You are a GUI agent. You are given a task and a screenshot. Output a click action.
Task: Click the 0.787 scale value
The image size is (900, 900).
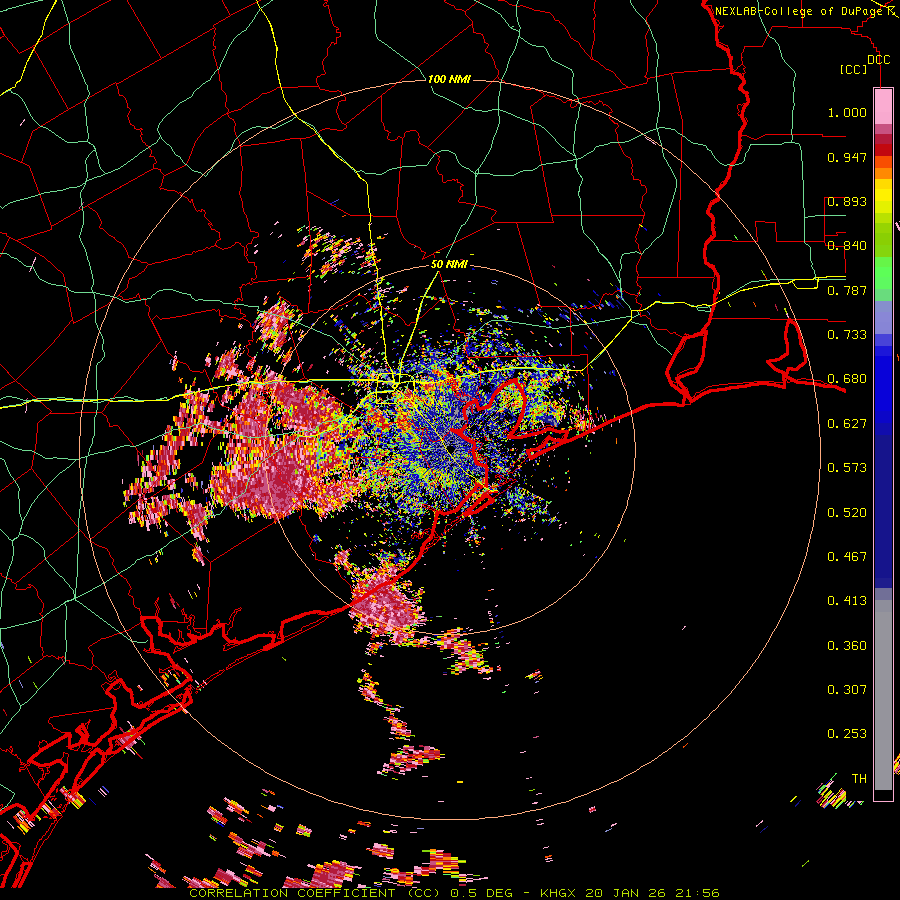(847, 290)
